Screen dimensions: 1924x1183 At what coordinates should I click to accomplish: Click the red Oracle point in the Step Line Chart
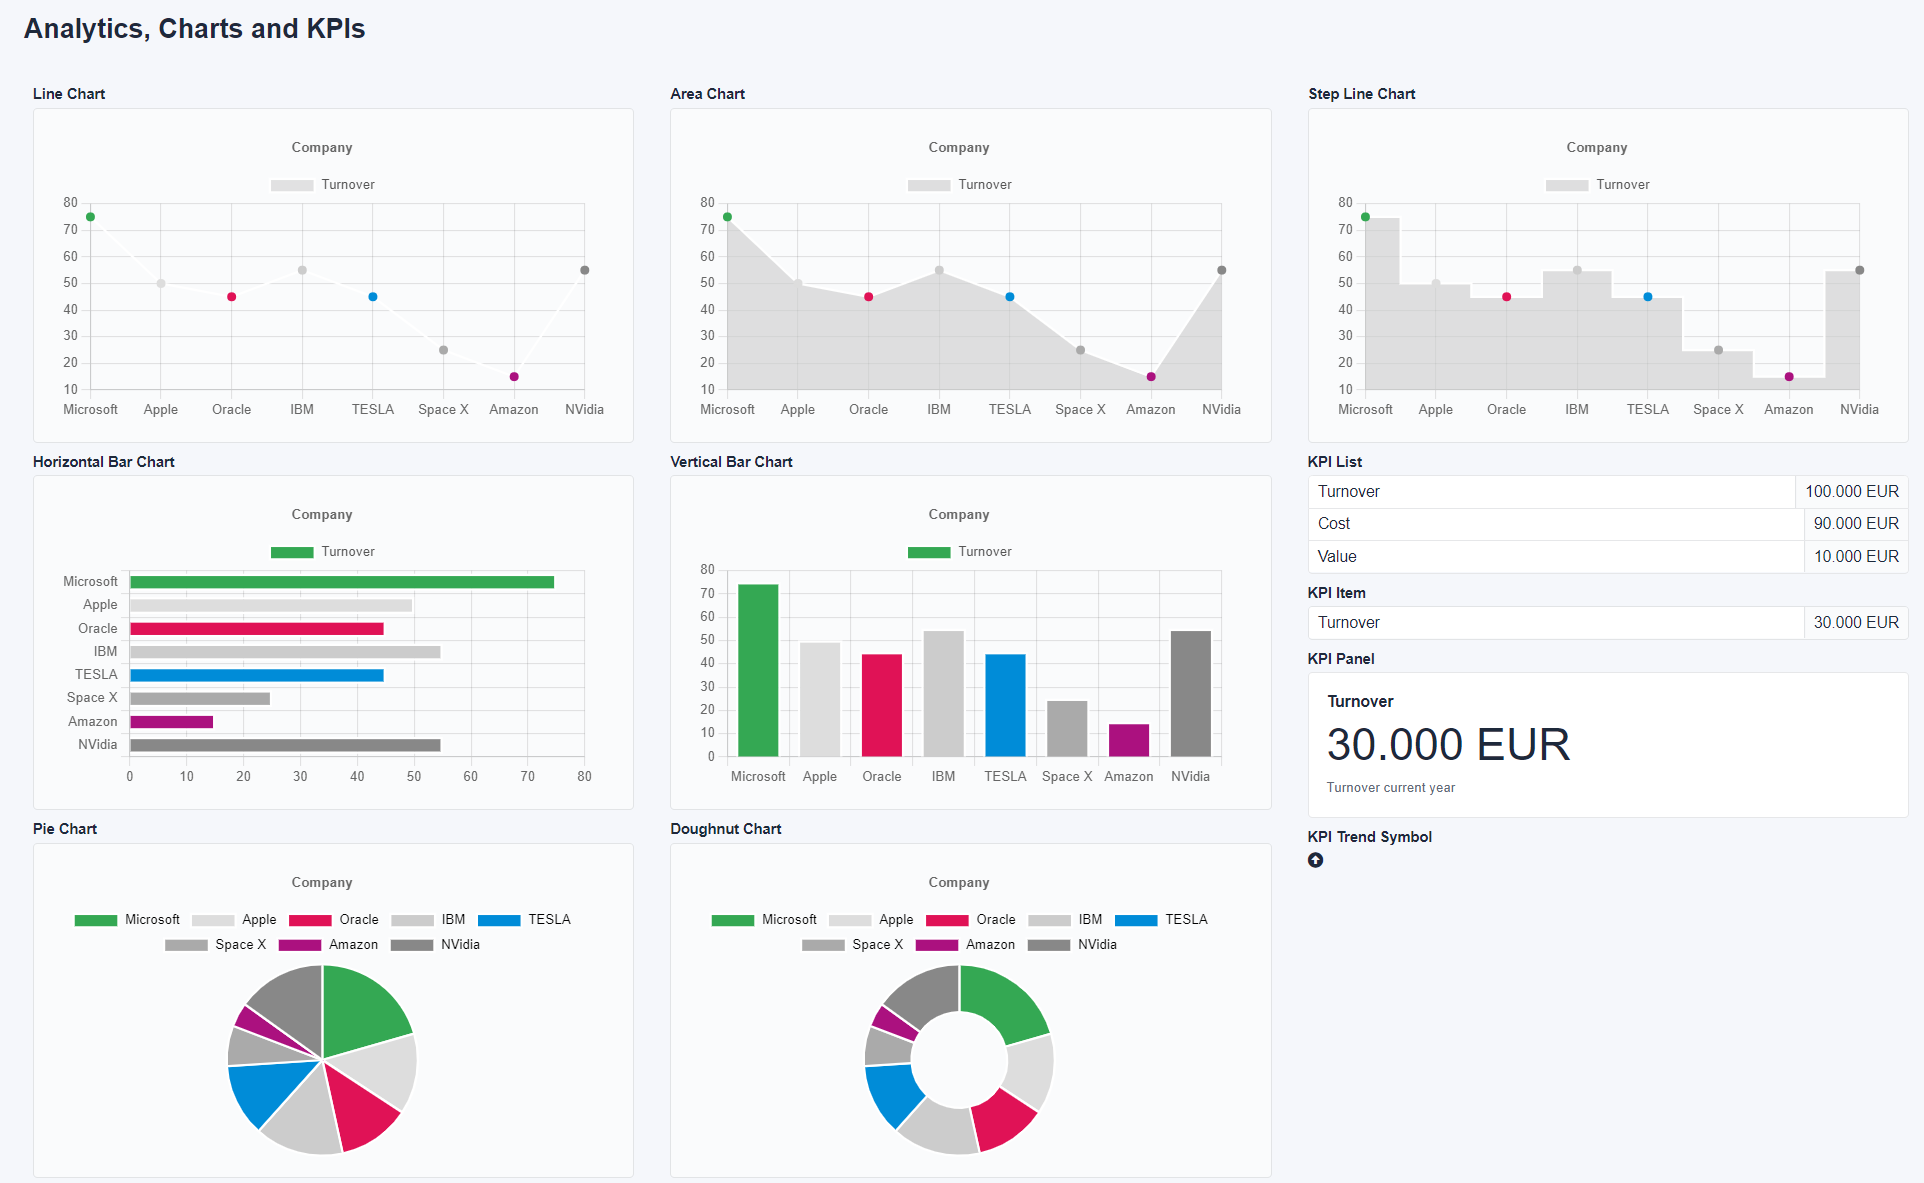tap(1506, 297)
